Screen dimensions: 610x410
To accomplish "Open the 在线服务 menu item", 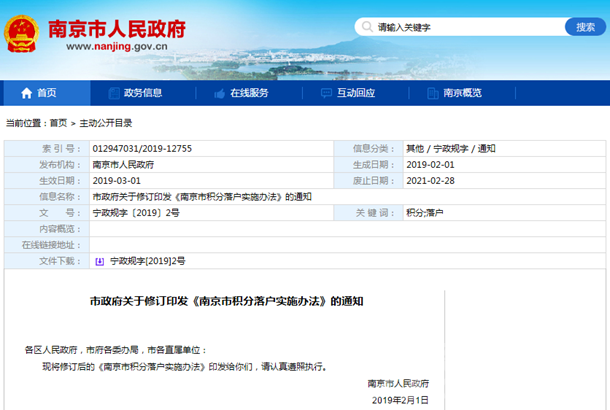I will [x=249, y=93].
